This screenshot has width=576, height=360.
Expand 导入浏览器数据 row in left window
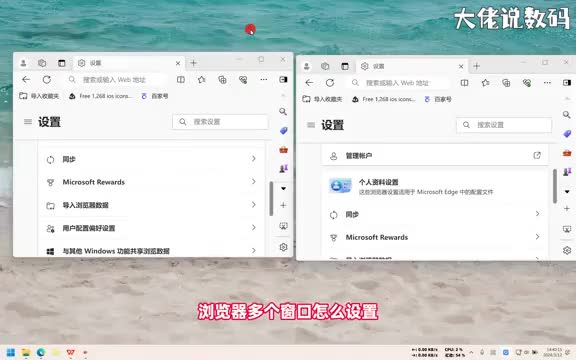point(151,205)
